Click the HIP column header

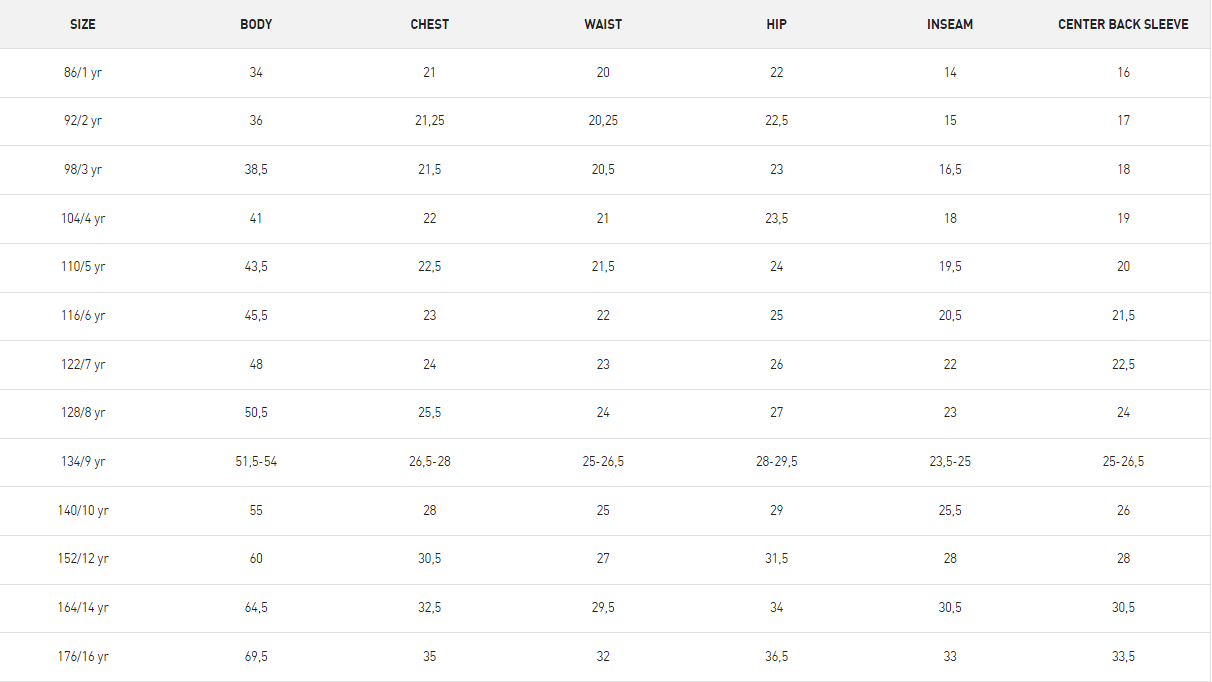[x=777, y=24]
